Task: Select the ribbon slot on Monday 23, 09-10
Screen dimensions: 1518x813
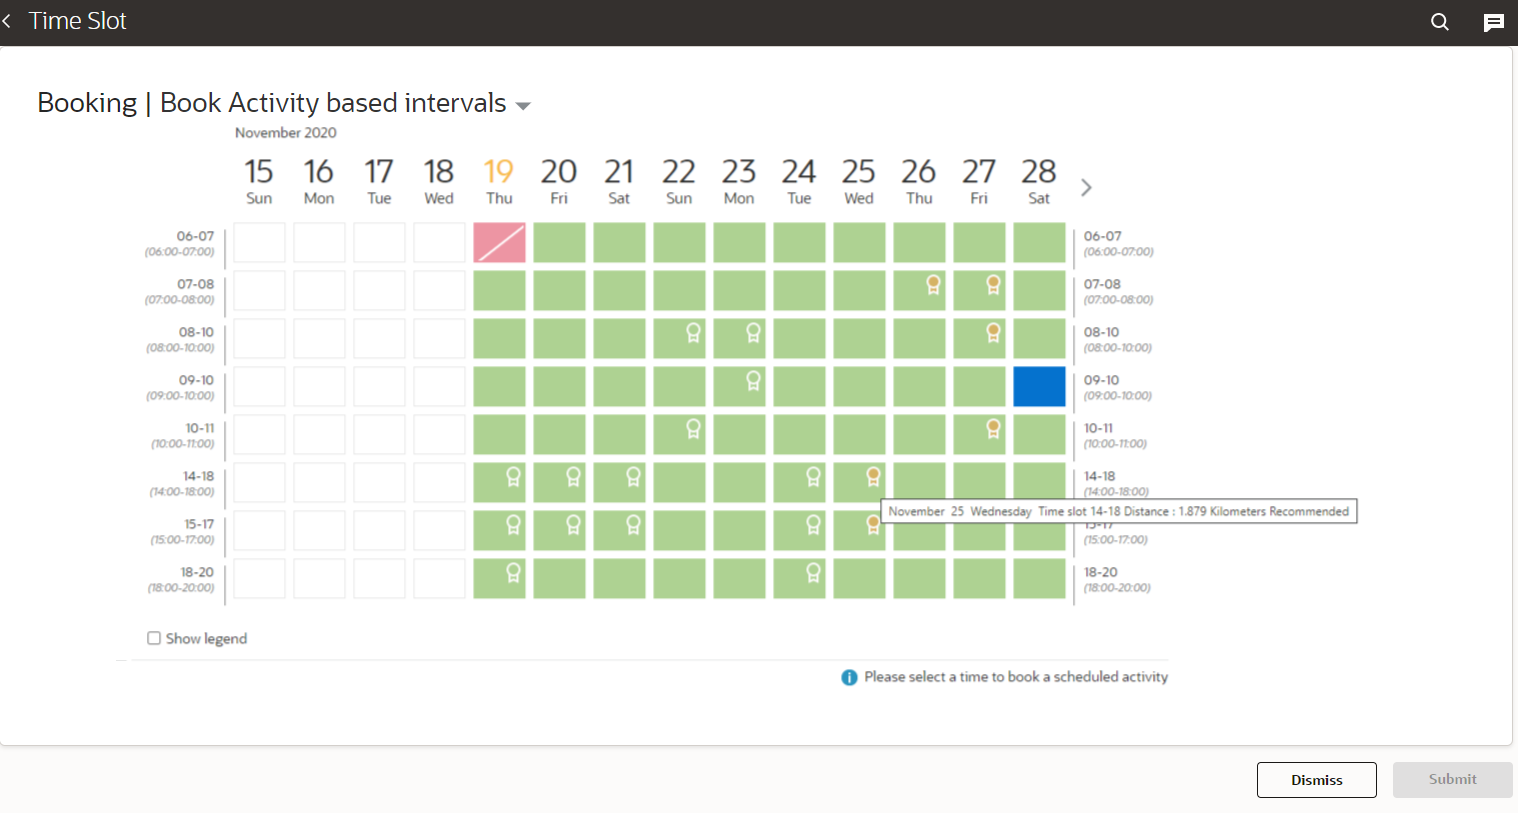Action: [753, 381]
